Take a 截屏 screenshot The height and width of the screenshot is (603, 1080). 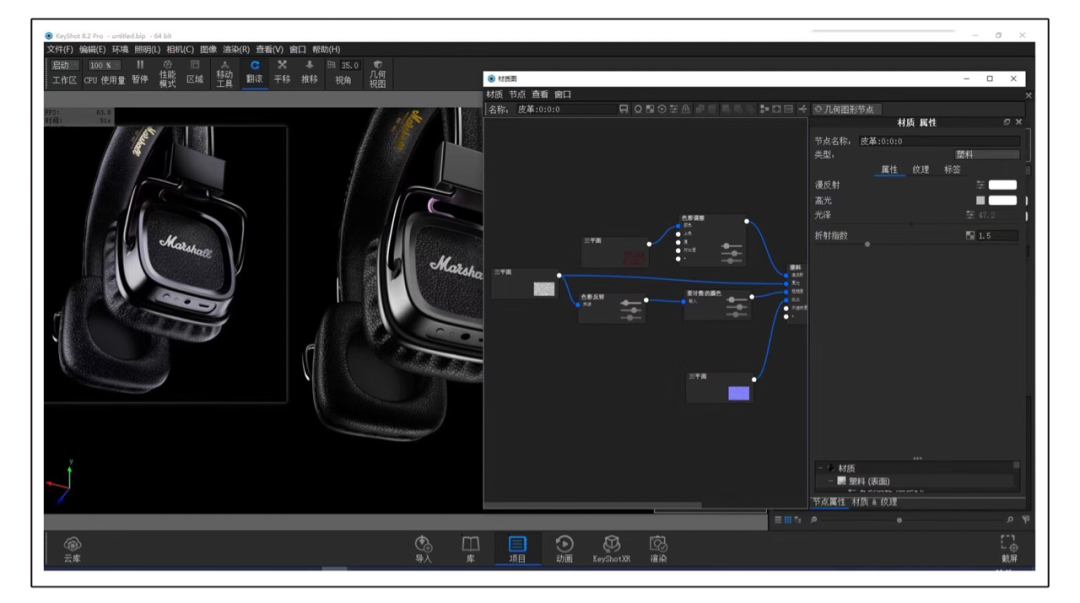[1009, 549]
